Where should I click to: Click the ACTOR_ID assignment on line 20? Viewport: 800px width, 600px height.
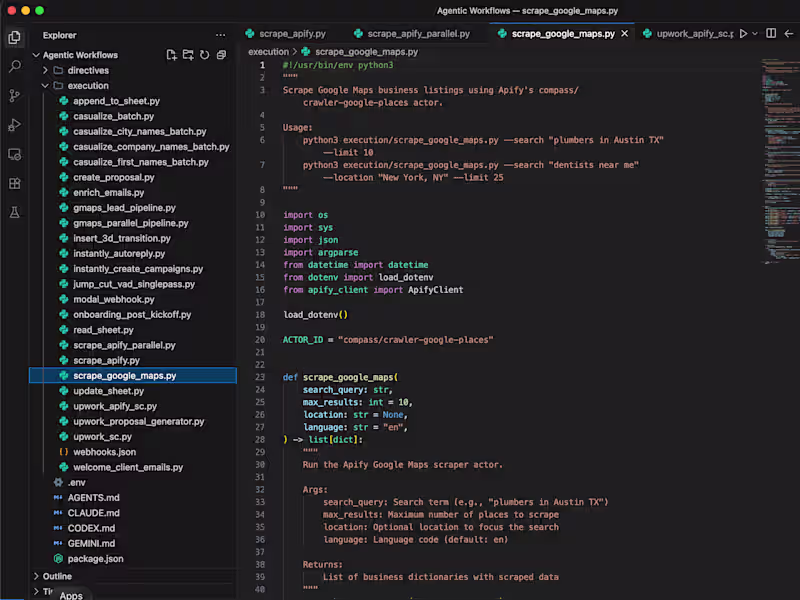[388, 340]
